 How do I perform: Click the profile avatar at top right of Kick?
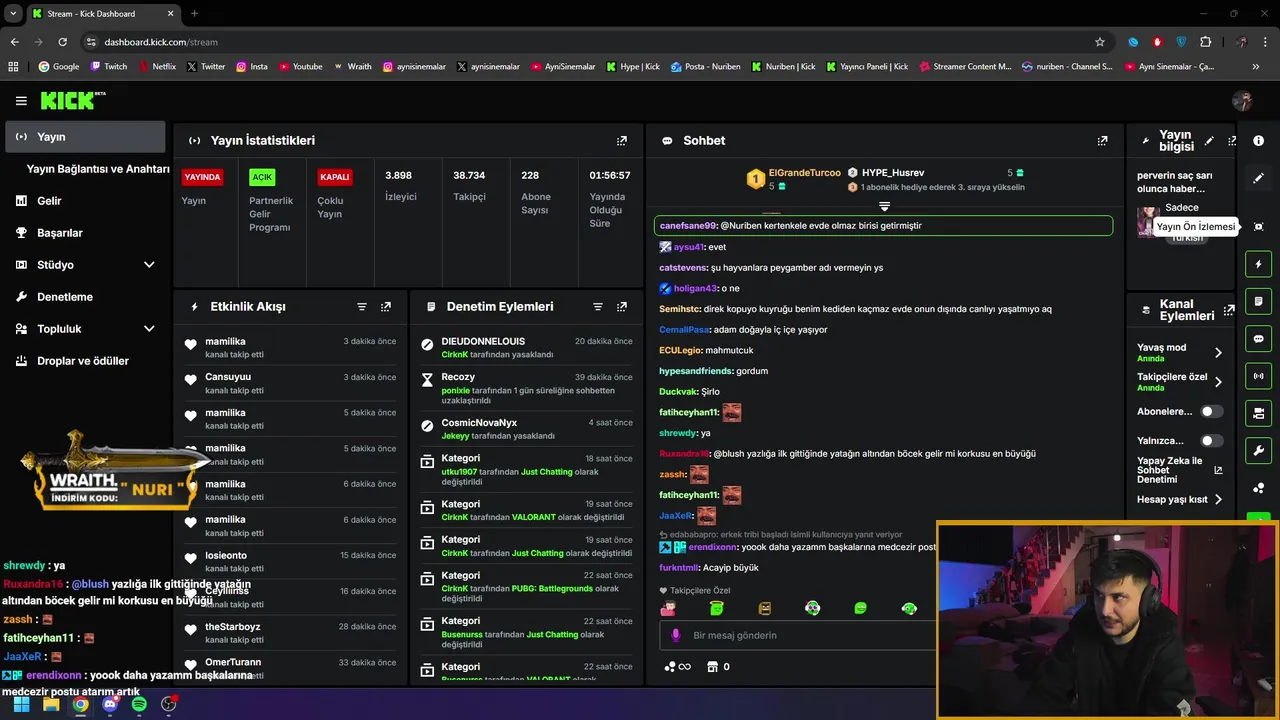coord(1242,101)
